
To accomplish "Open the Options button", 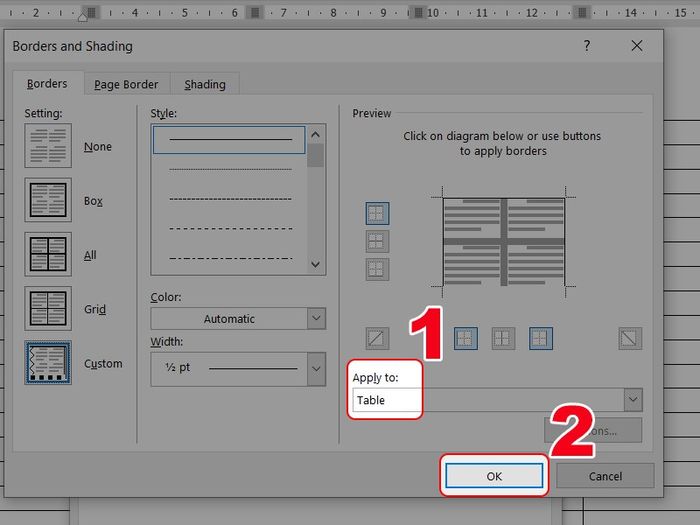I will coord(593,431).
